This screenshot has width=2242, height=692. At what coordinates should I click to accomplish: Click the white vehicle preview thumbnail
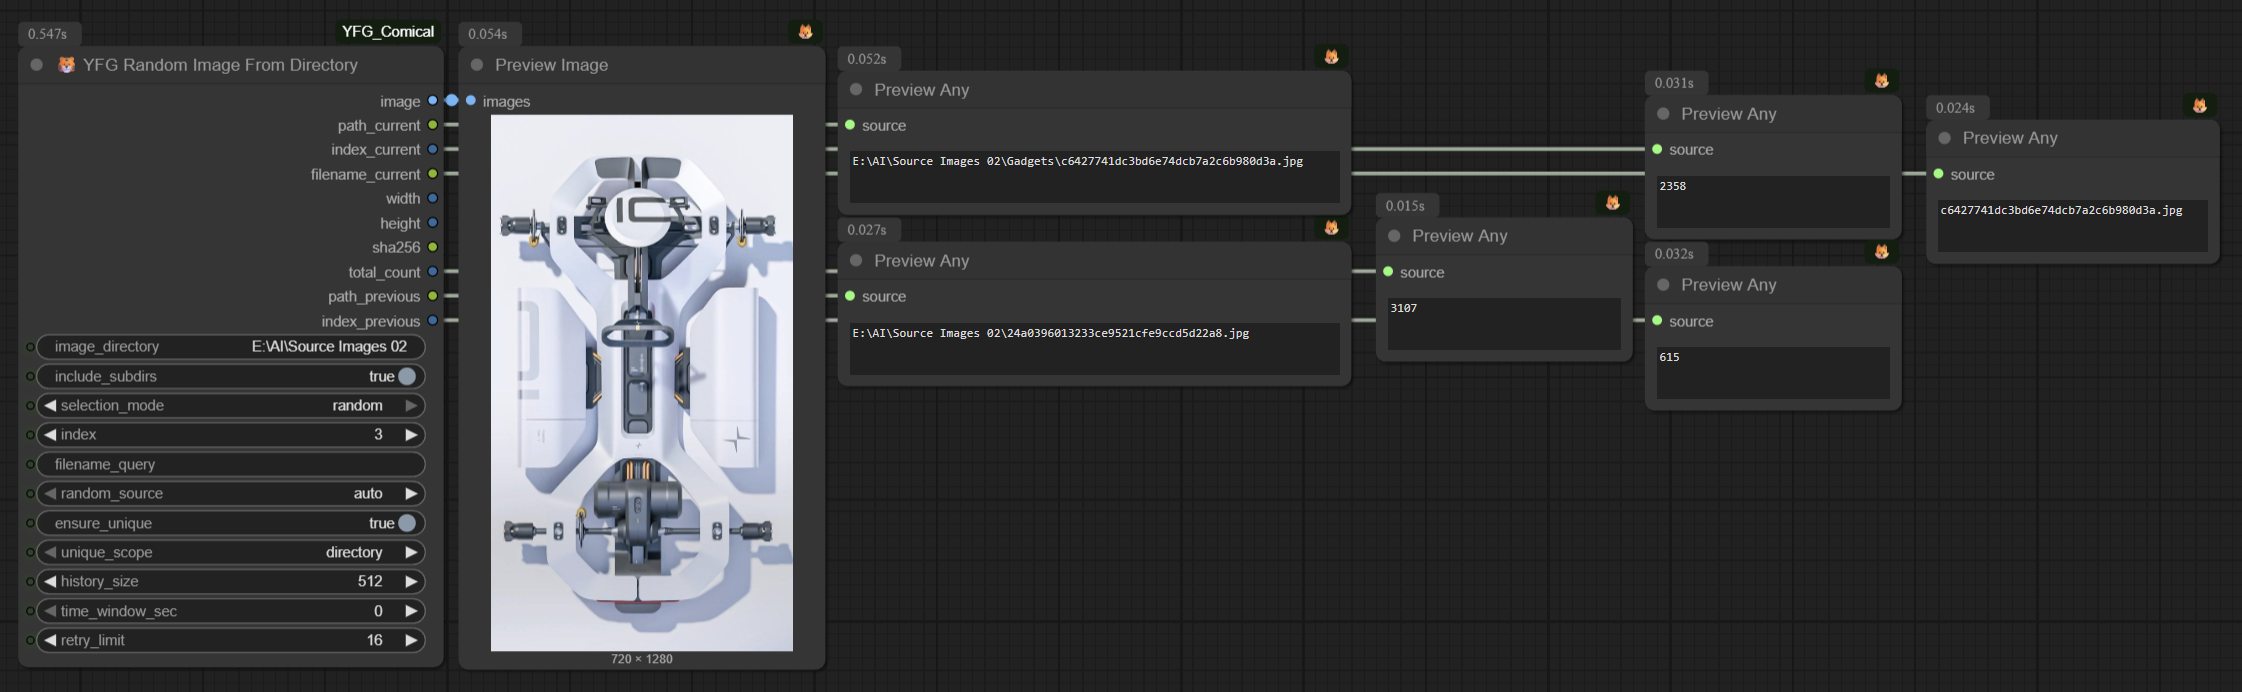click(x=642, y=383)
